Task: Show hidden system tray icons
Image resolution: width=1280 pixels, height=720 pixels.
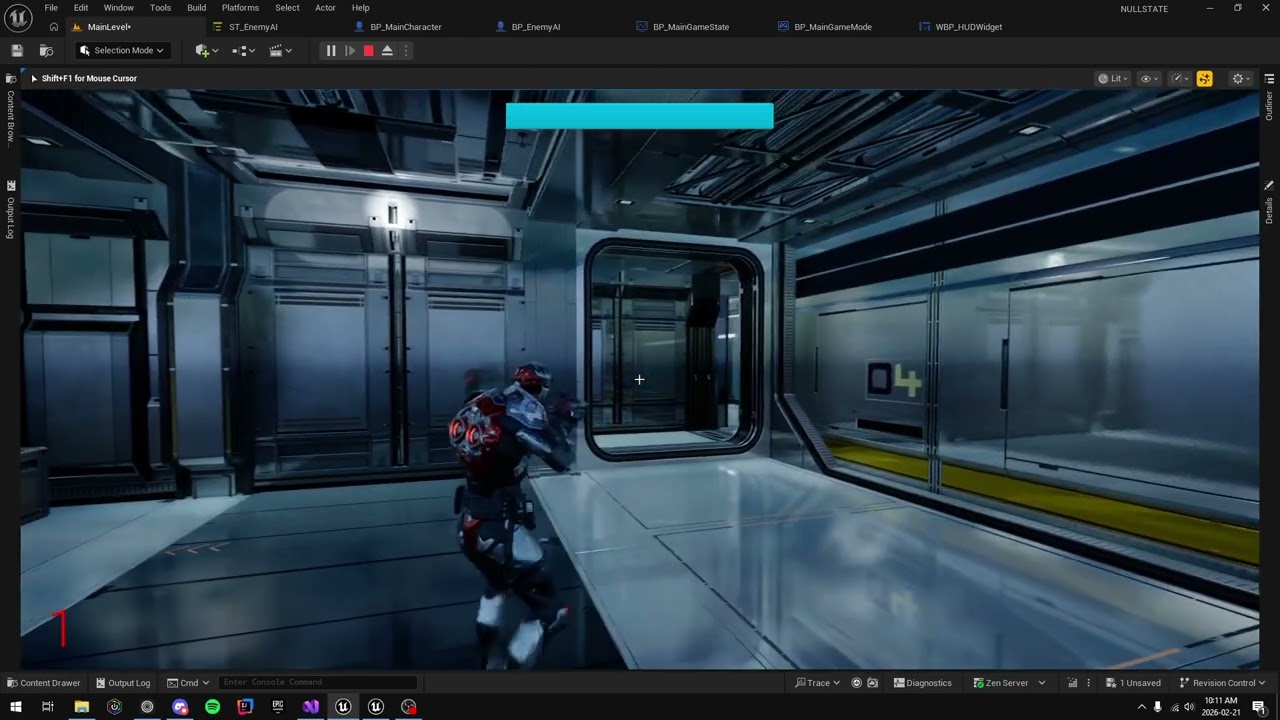Action: pos(1142,707)
